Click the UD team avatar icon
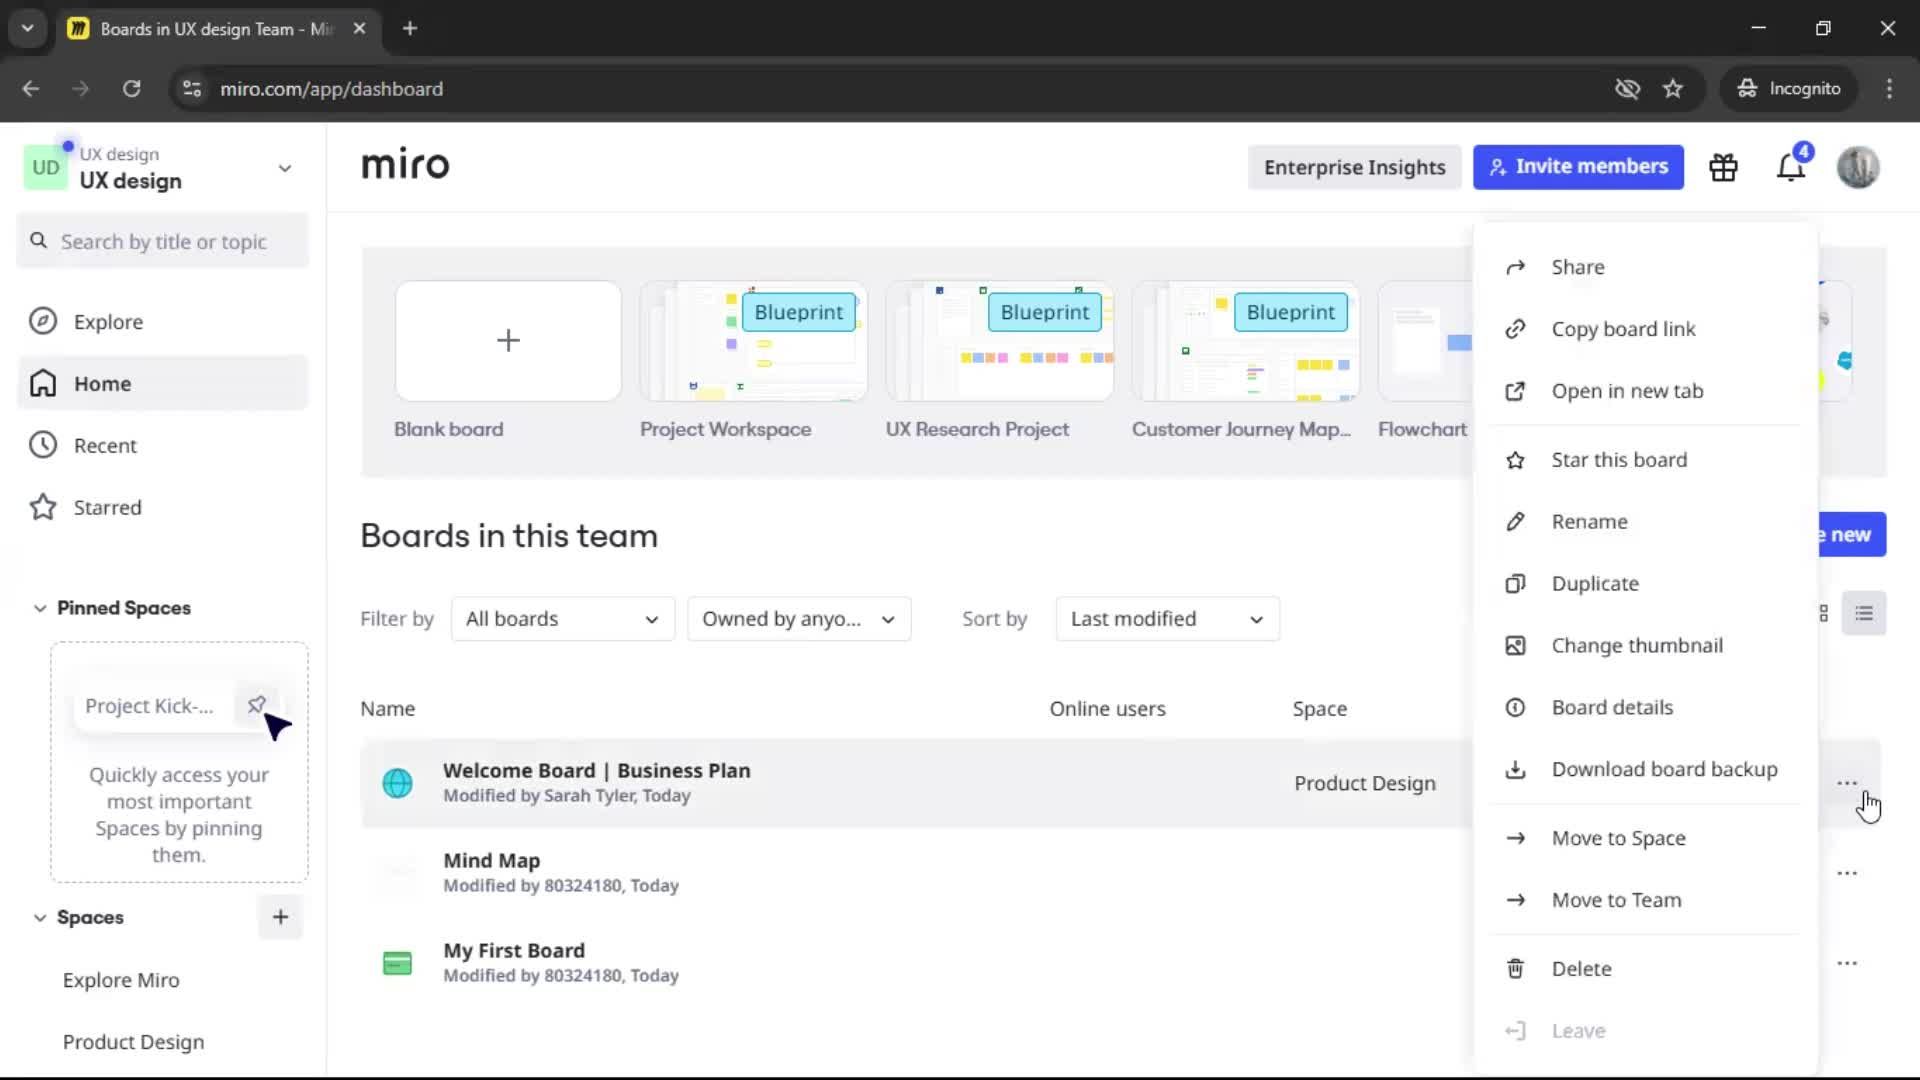Image resolution: width=1920 pixels, height=1080 pixels. pos(46,167)
